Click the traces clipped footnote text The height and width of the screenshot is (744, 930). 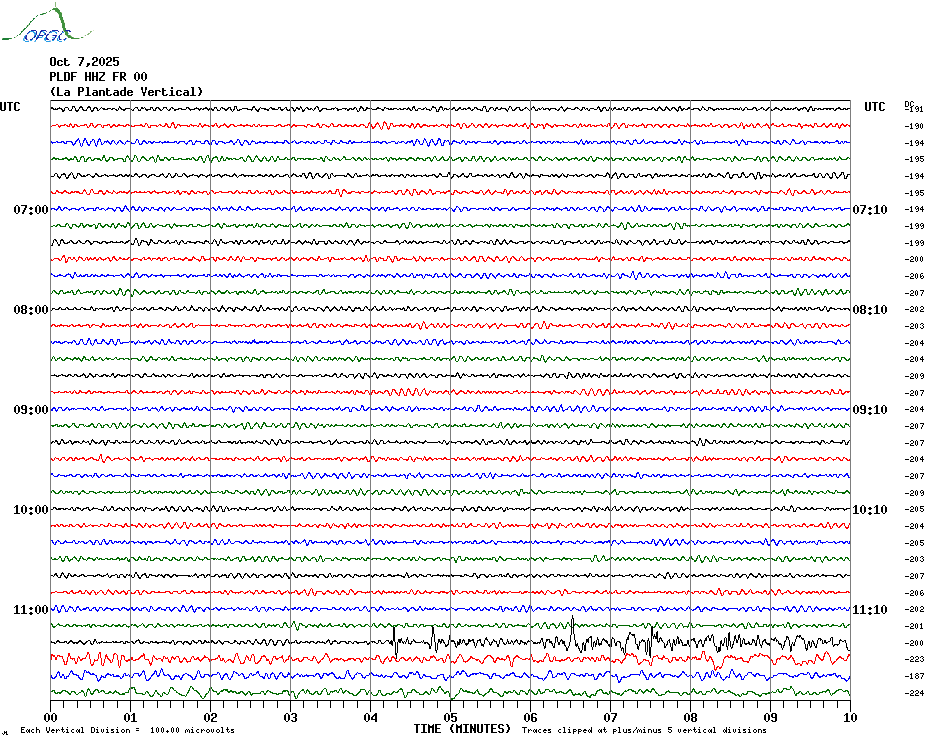[644, 731]
